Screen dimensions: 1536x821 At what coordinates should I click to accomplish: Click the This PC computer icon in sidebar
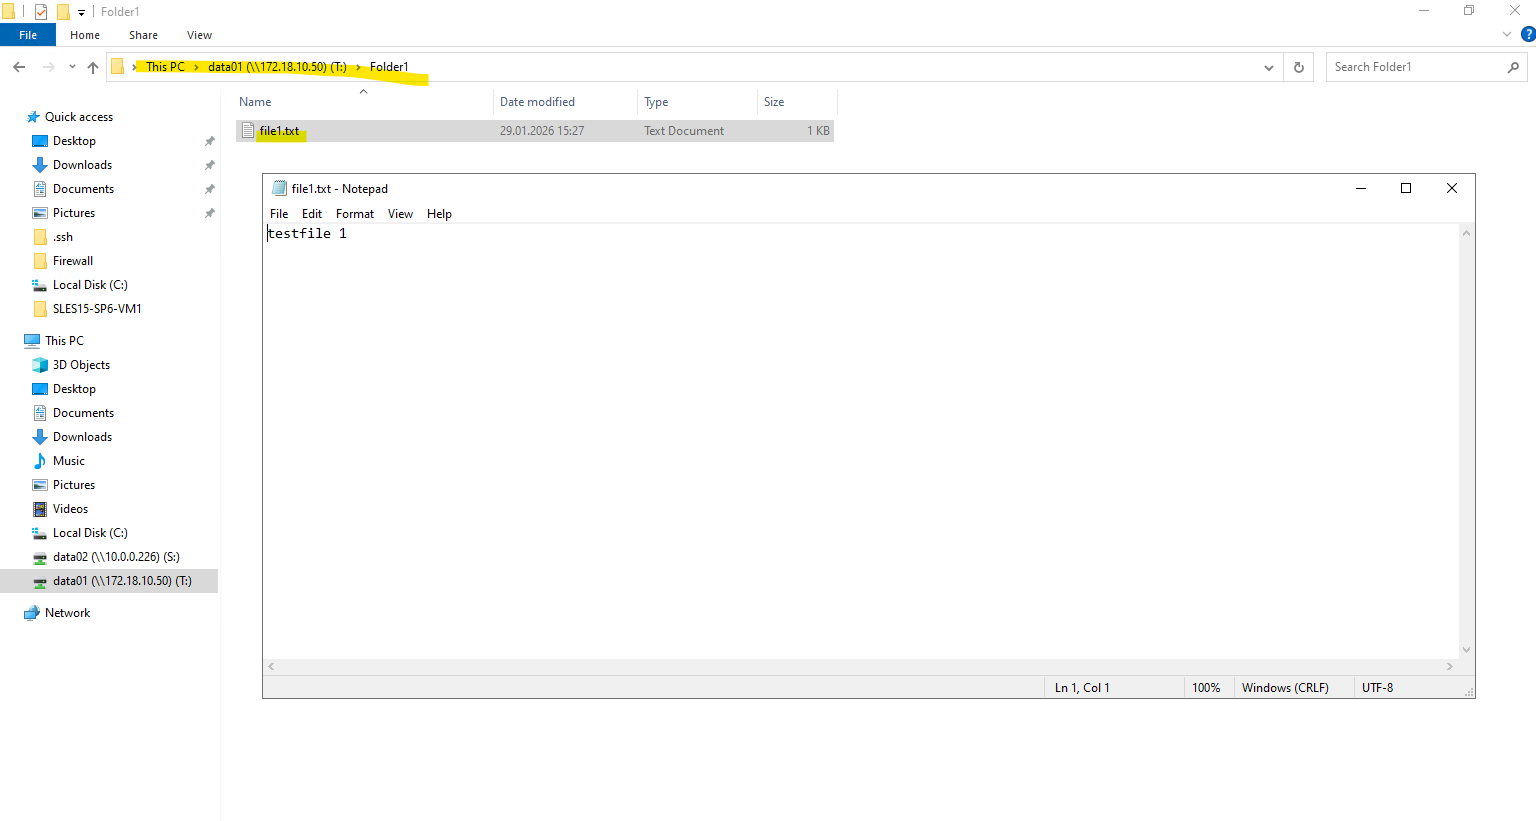[32, 341]
